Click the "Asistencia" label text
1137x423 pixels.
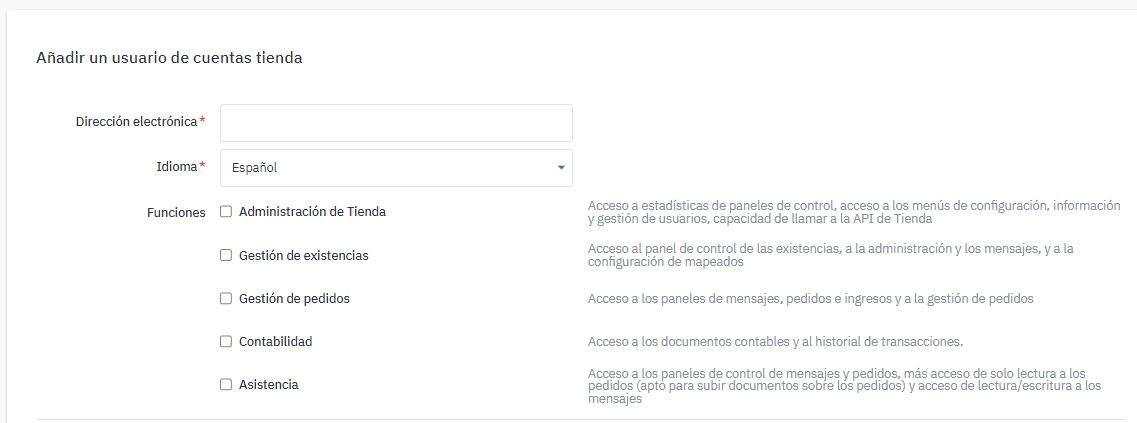[x=268, y=385]
